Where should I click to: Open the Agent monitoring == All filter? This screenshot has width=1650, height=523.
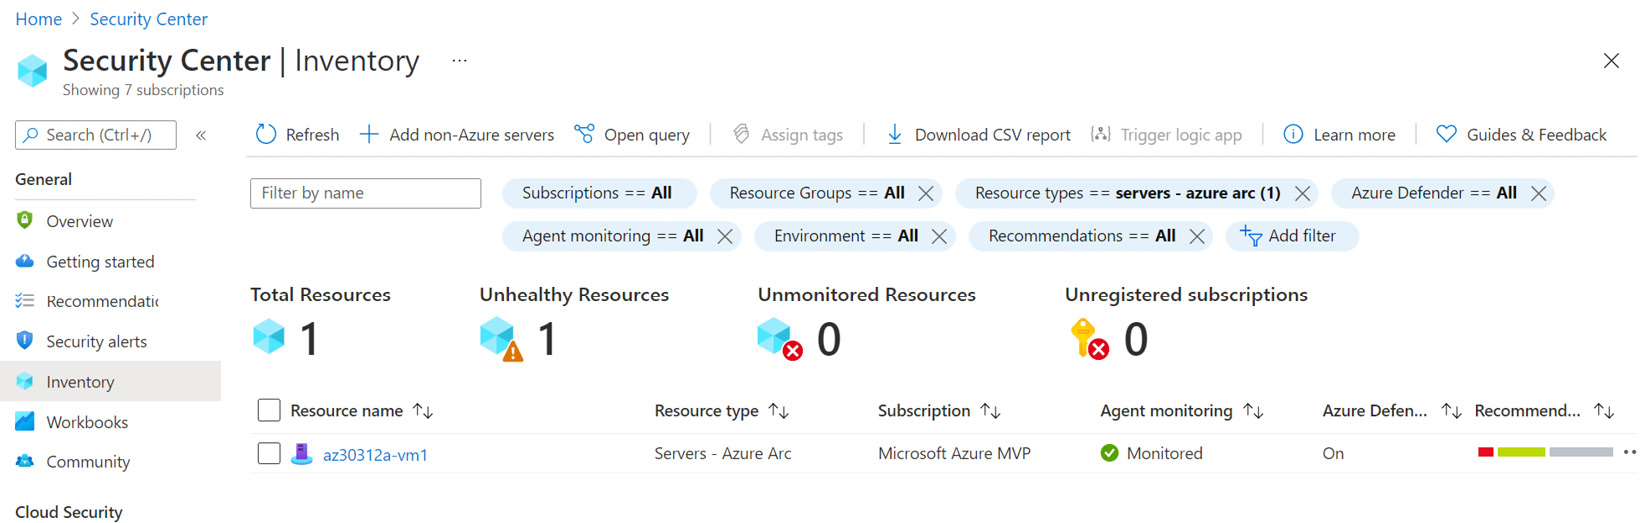point(612,236)
